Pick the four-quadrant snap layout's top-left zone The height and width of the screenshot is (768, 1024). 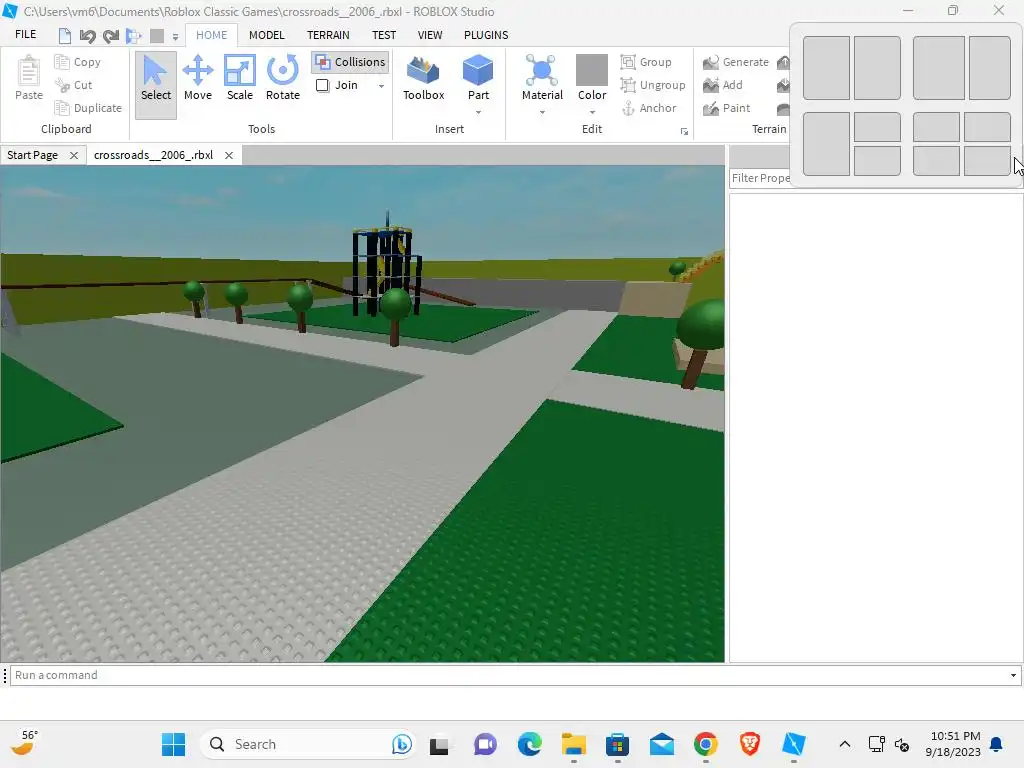point(936,127)
